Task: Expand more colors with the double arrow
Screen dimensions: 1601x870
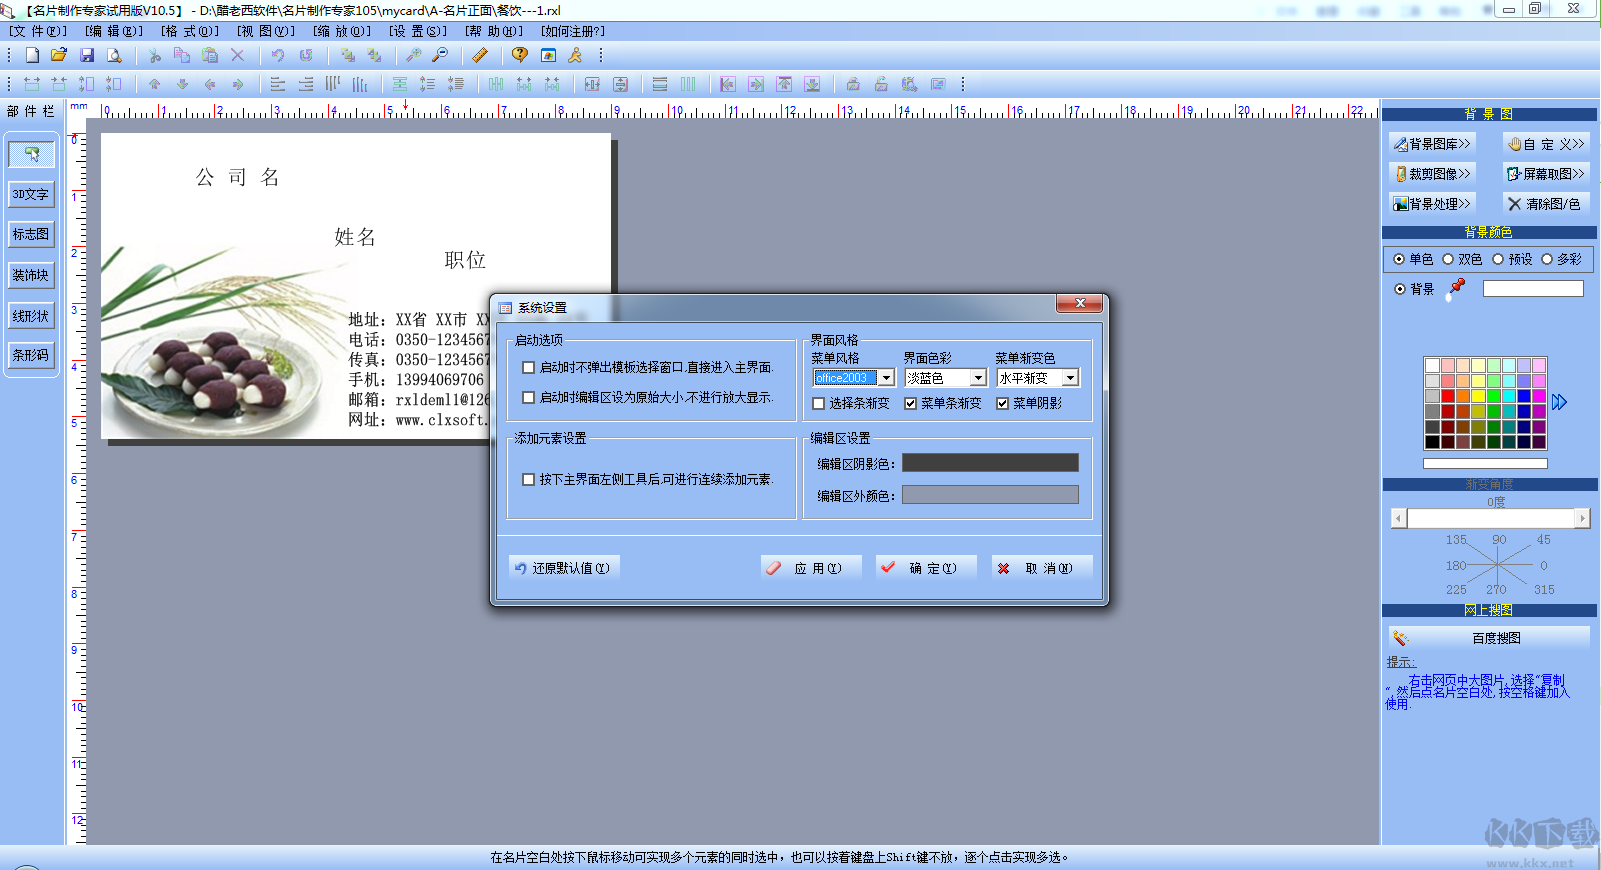Action: pos(1559,403)
